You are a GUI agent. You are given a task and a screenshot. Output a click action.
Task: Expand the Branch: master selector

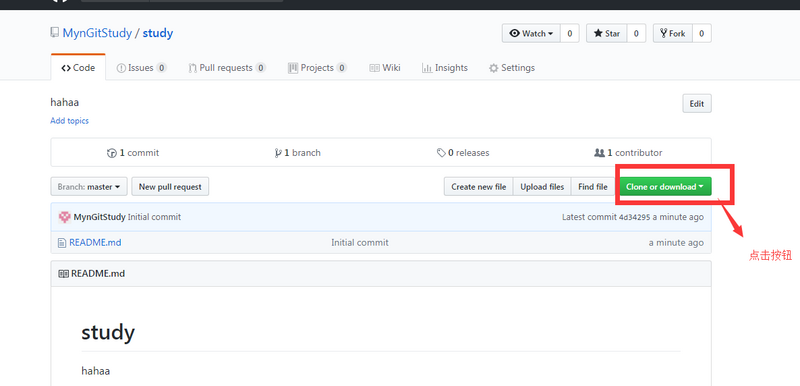pyautogui.click(x=89, y=187)
